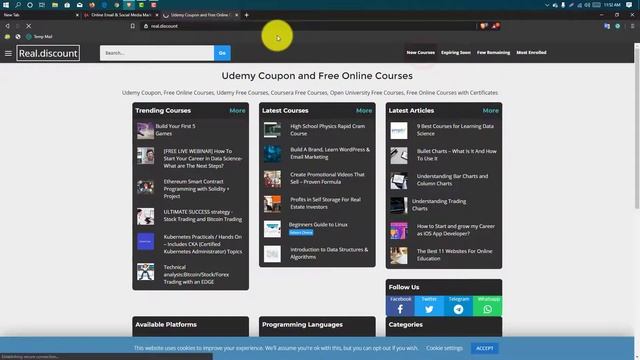Open the translate extension icon
The width and height of the screenshot is (640, 360).
607,26
